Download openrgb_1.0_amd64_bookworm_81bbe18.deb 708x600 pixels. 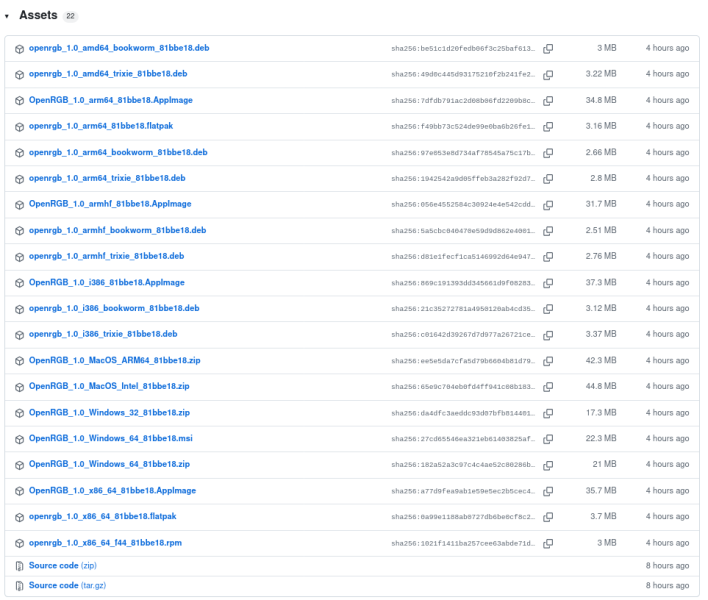(x=119, y=48)
